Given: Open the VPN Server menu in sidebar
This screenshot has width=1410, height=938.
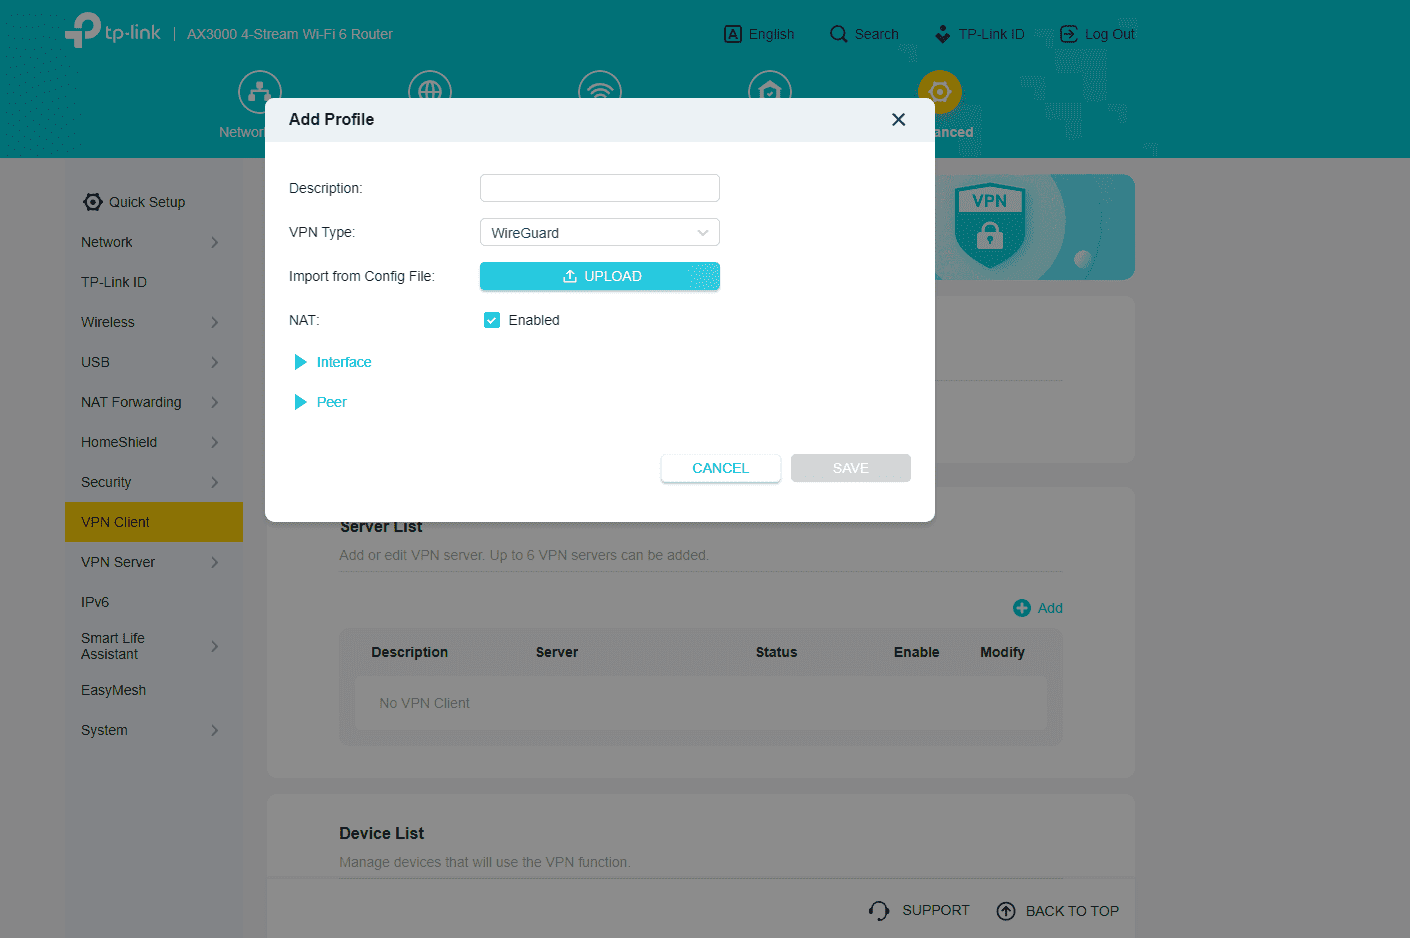Looking at the screenshot, I should pos(118,561).
